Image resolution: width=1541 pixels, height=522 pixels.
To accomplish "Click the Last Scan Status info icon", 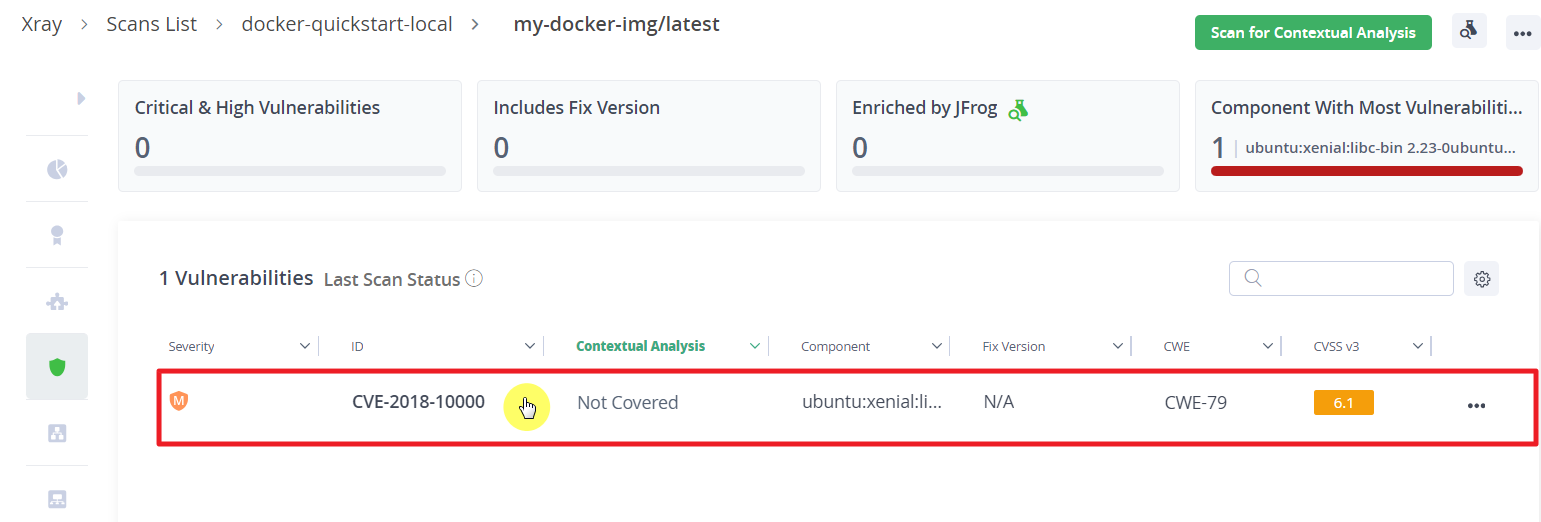I will click(474, 278).
